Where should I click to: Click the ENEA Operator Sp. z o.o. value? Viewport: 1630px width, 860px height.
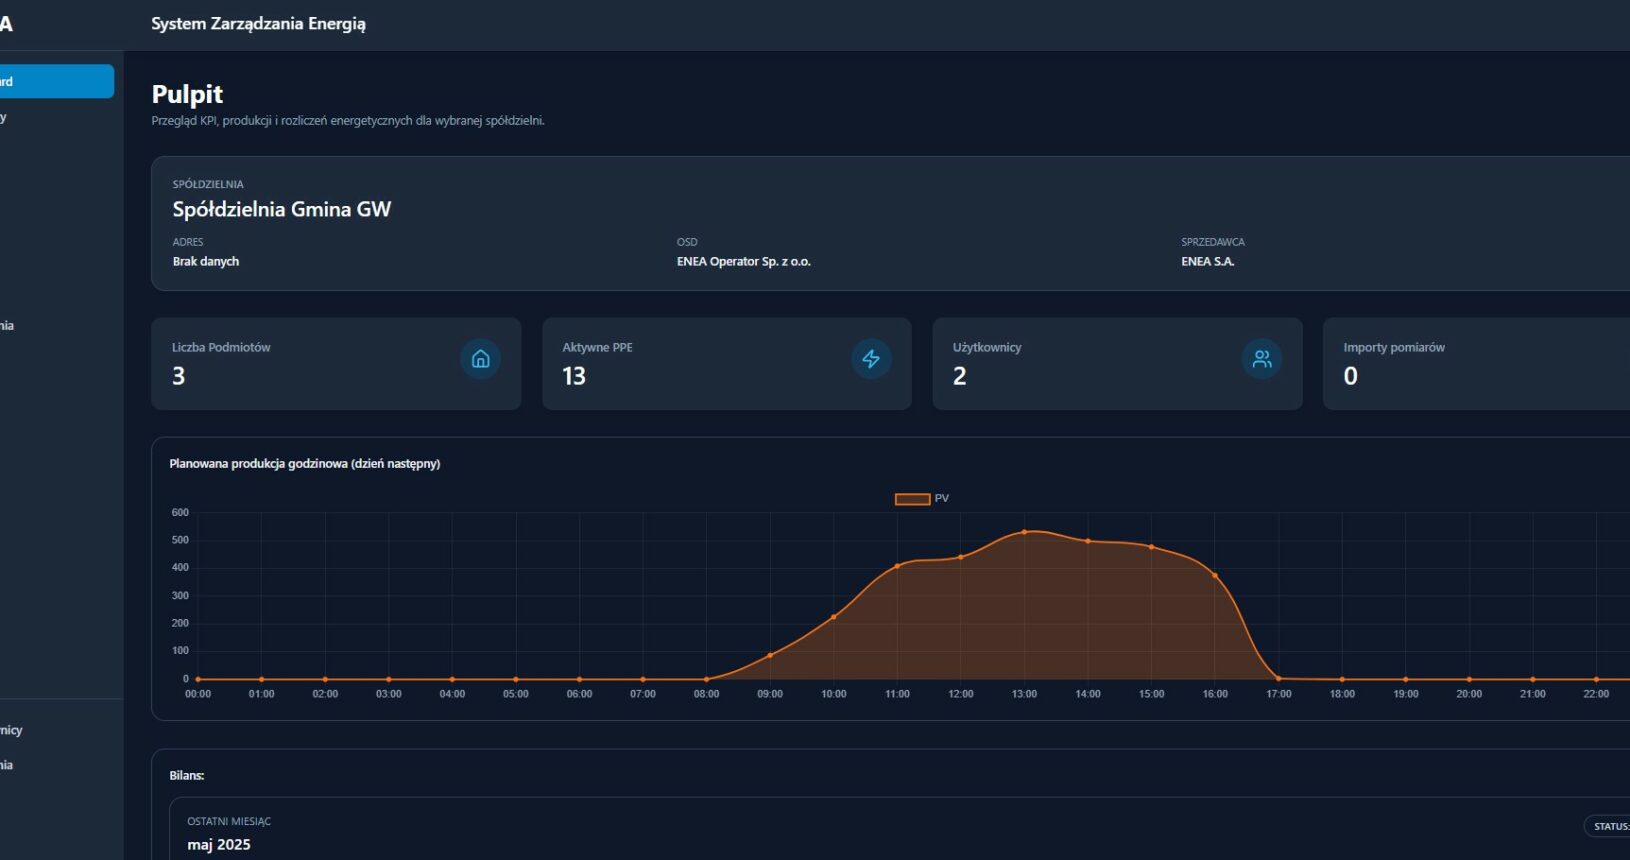pyautogui.click(x=743, y=262)
